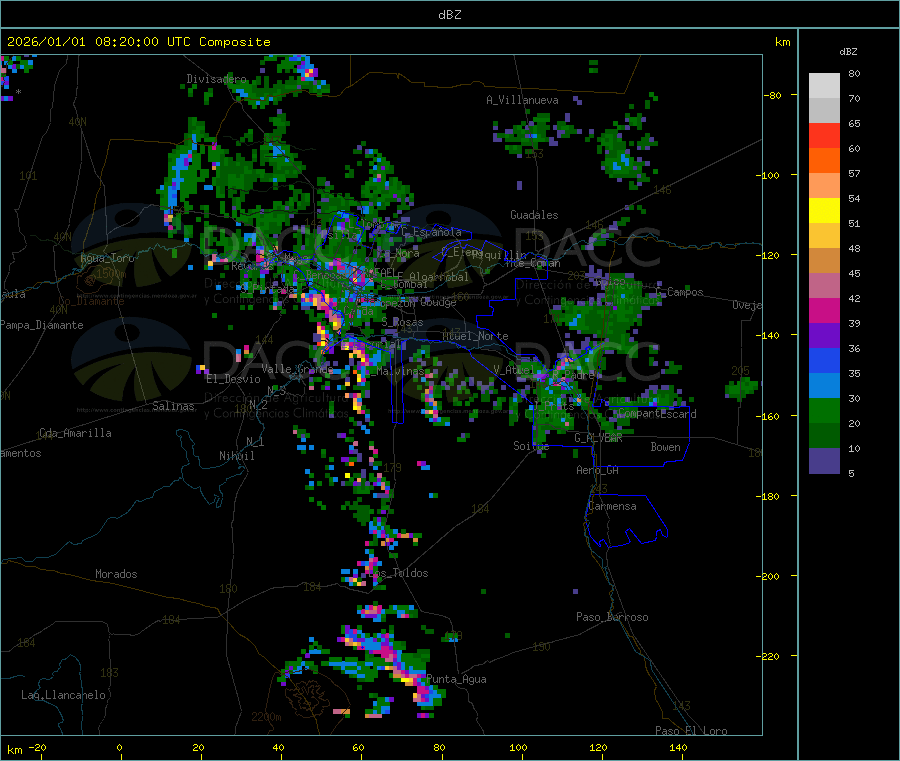Click the 0 km x-axis tick label
This screenshot has height=761, width=900.
coord(119,747)
